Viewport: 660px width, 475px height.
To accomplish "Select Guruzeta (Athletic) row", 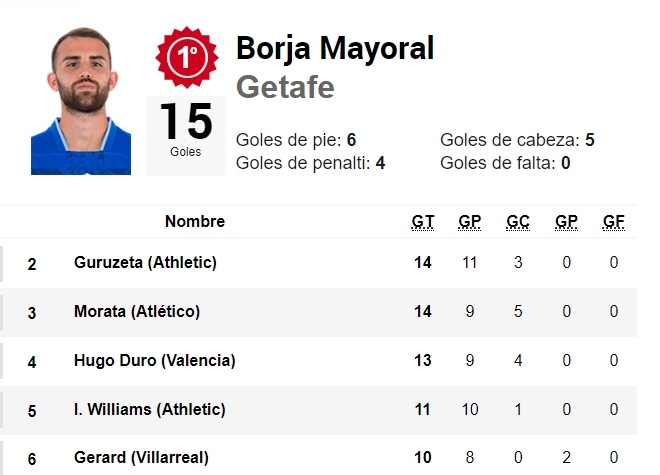I will 145,263.
